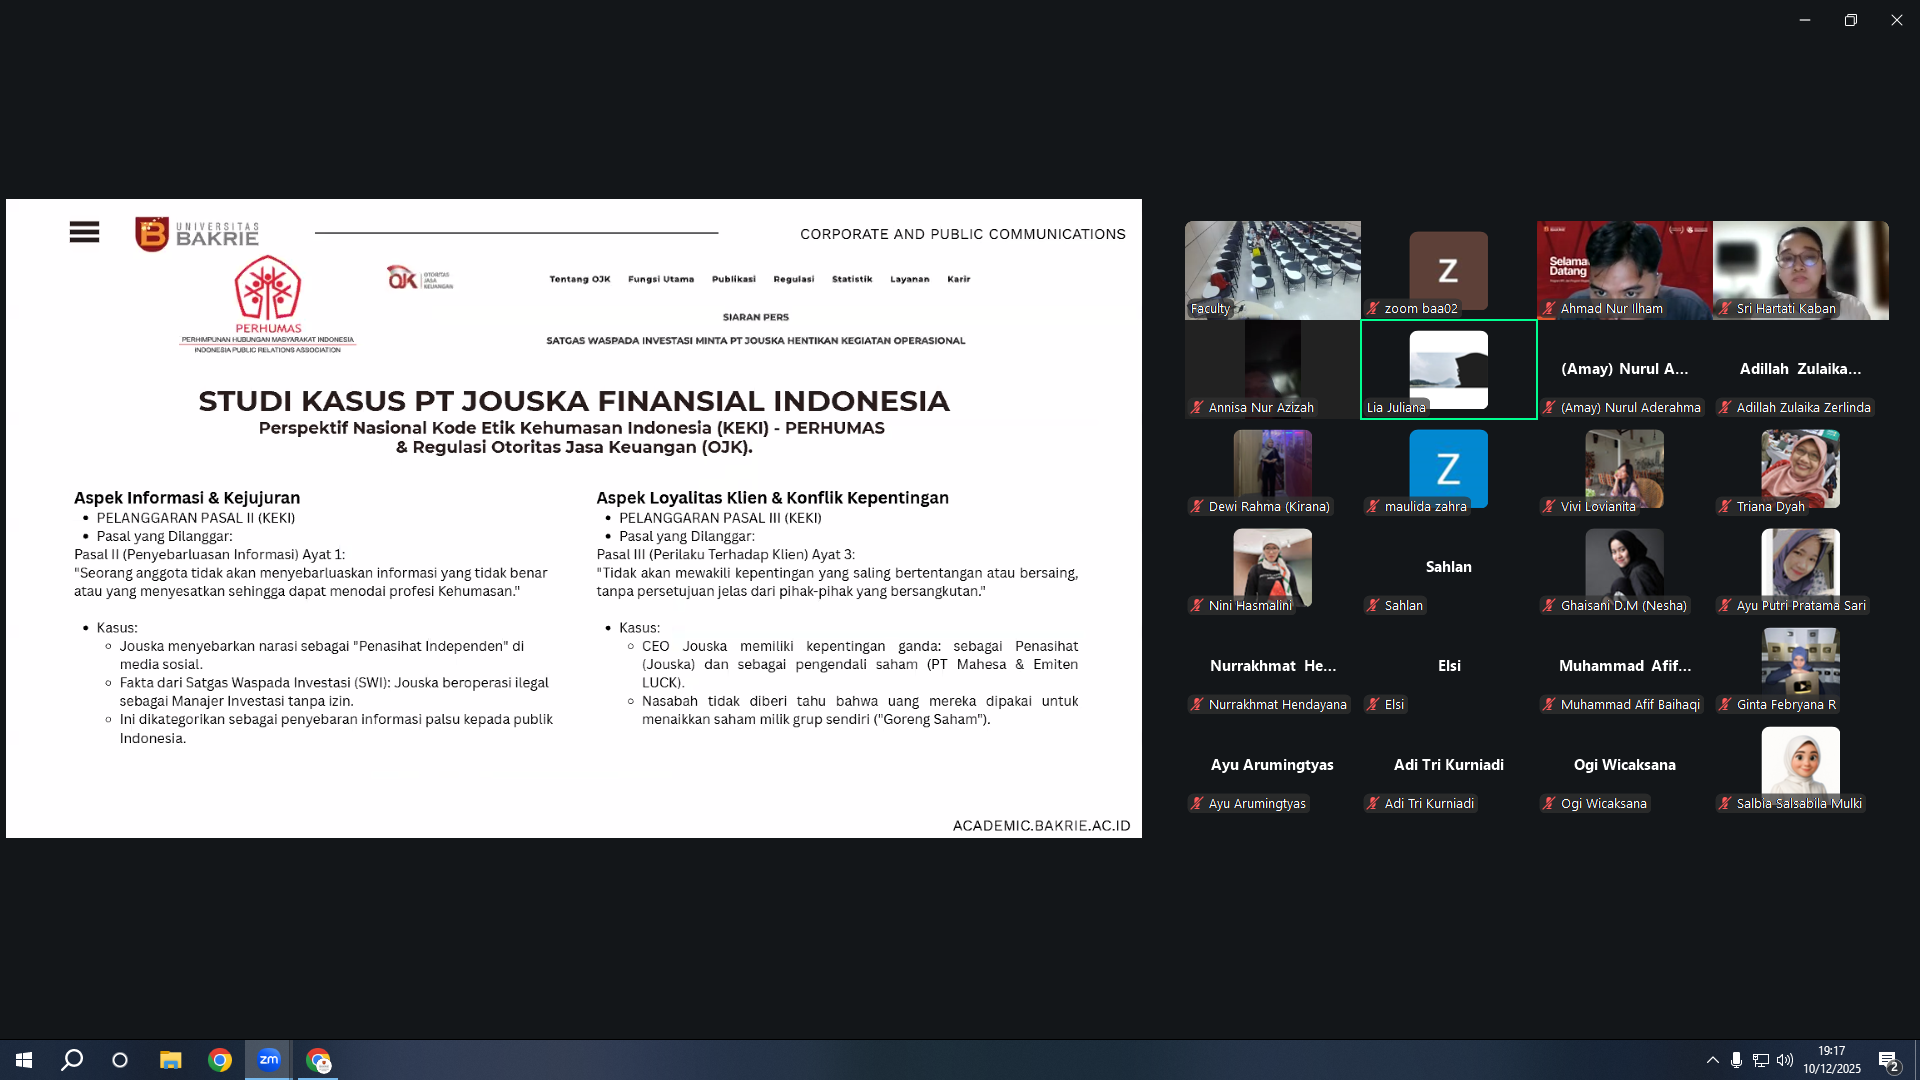This screenshot has width=1920, height=1080.
Task: Restore down the Zoom window
Action: pos(1851,20)
